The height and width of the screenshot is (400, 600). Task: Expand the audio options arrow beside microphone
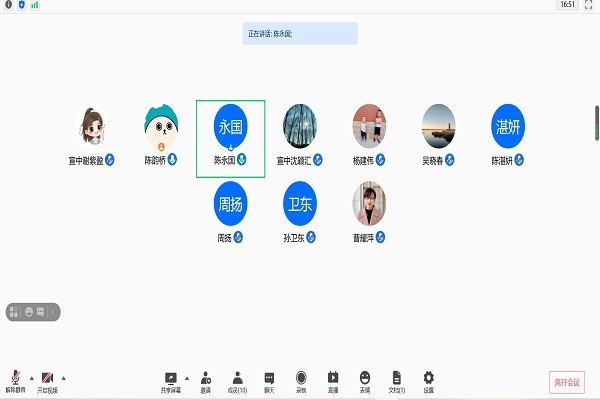coord(31,377)
